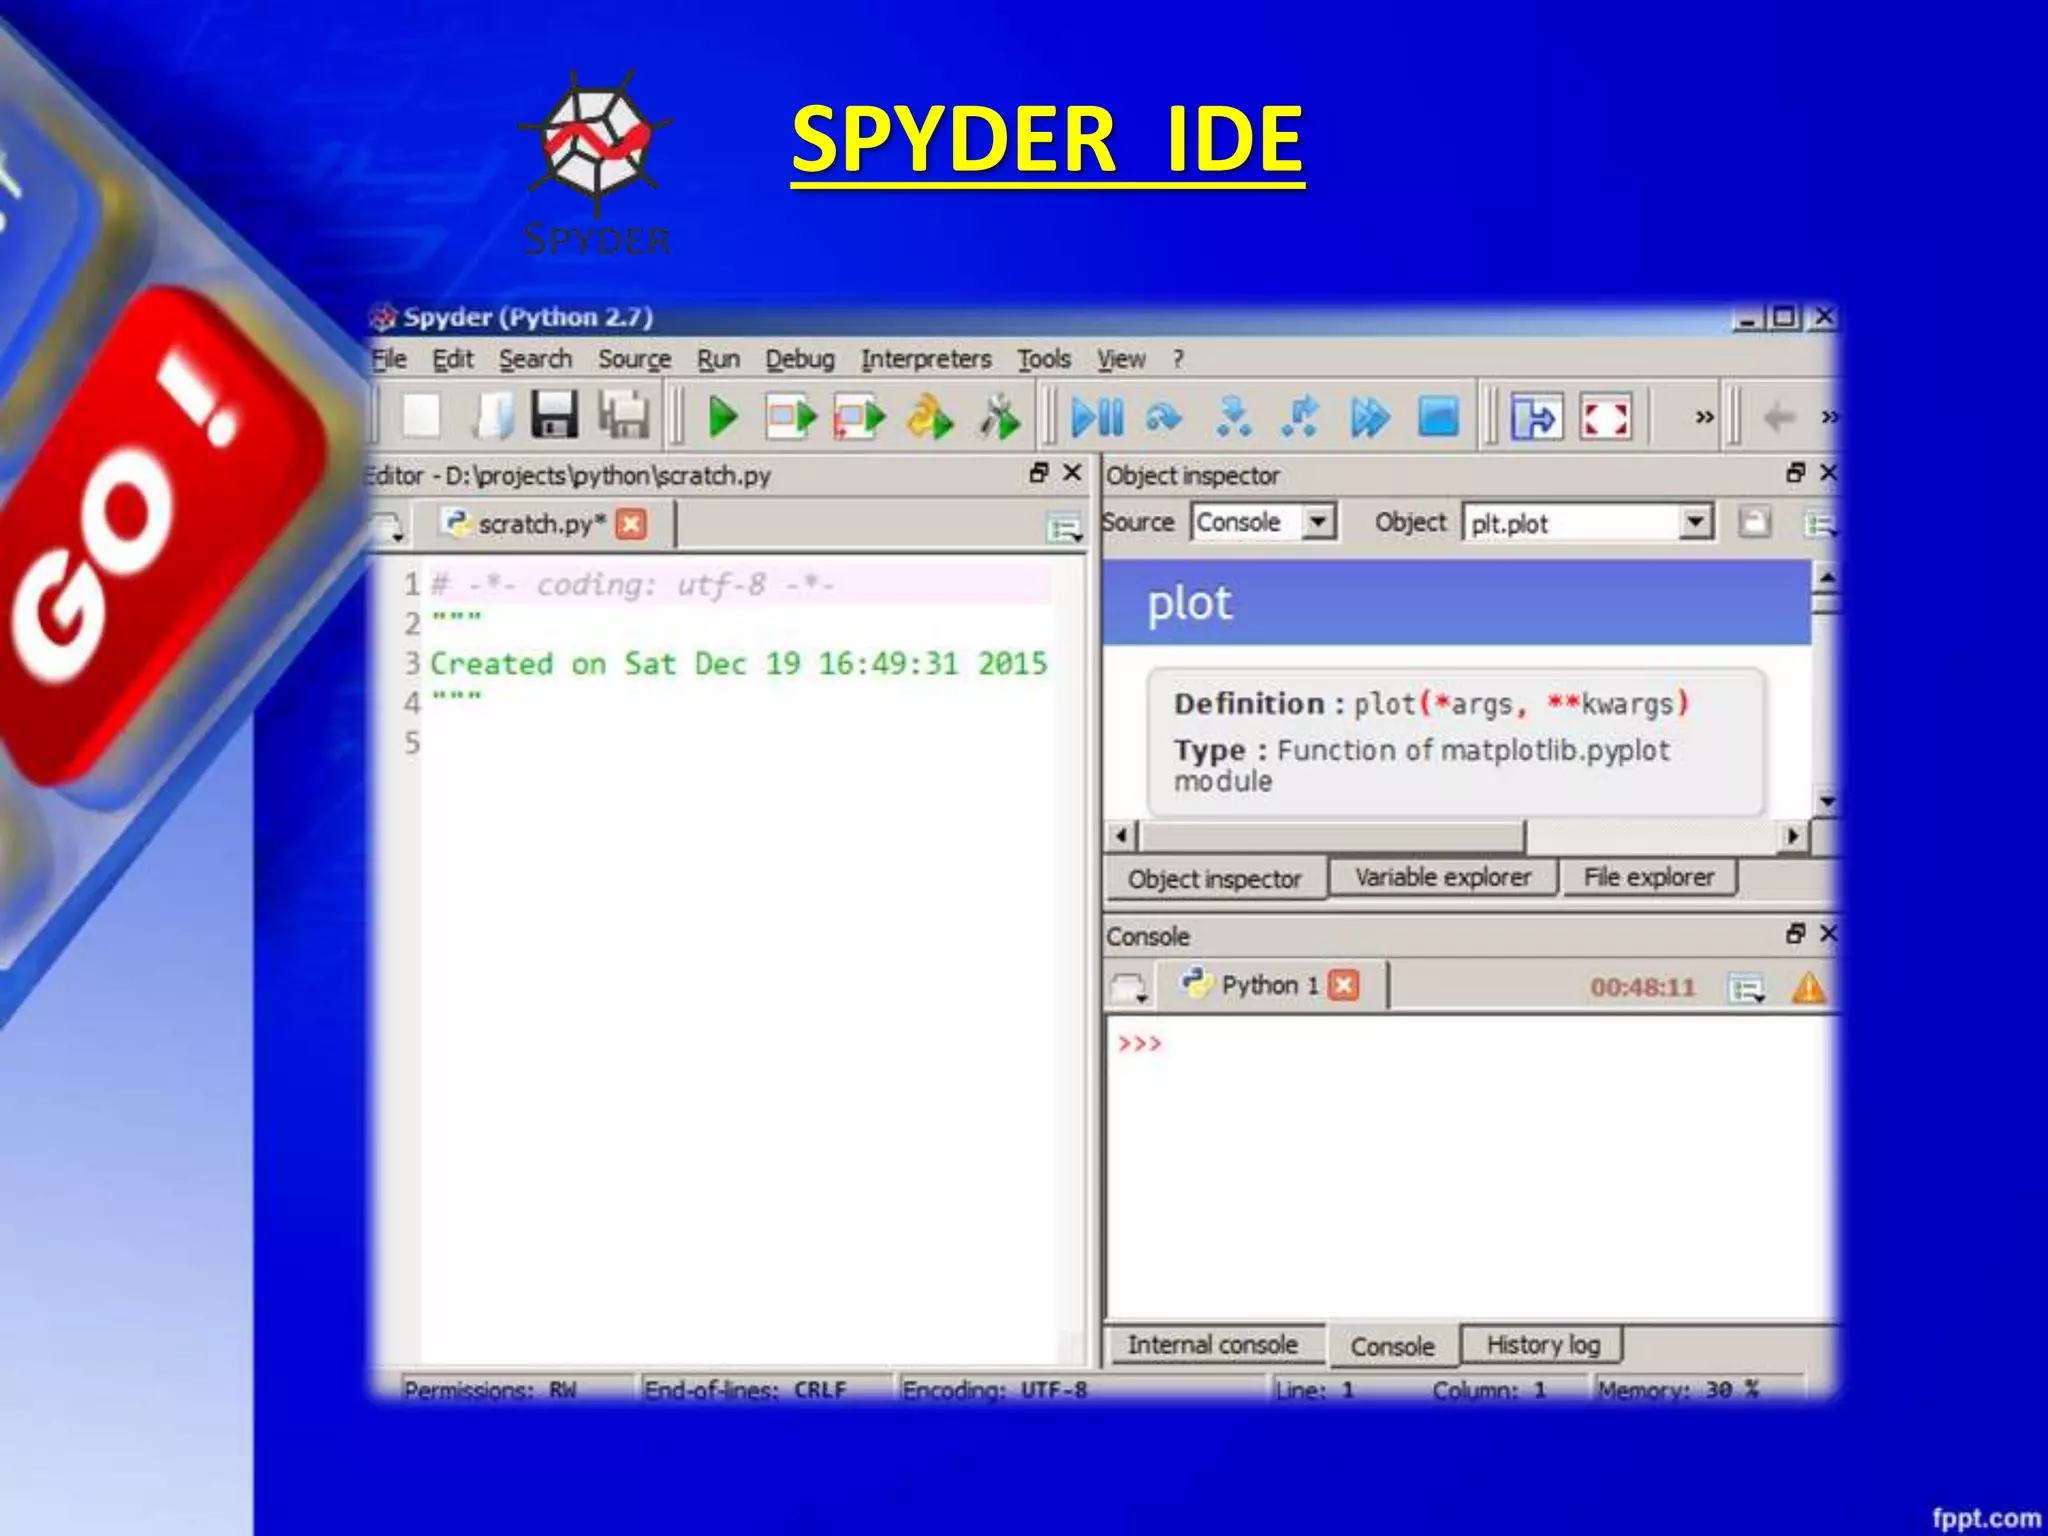Click the Save all files icon
Viewport: 2048px width, 1536px height.
(624, 415)
